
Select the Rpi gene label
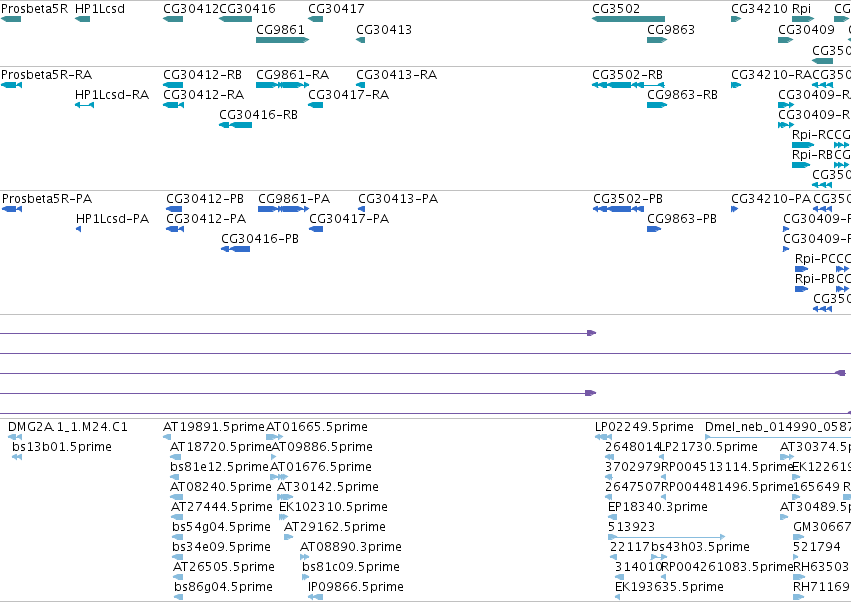(x=802, y=9)
